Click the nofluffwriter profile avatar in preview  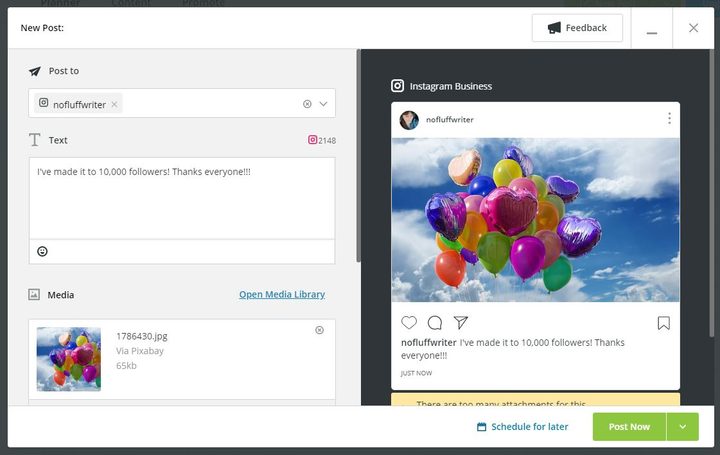[x=409, y=120]
